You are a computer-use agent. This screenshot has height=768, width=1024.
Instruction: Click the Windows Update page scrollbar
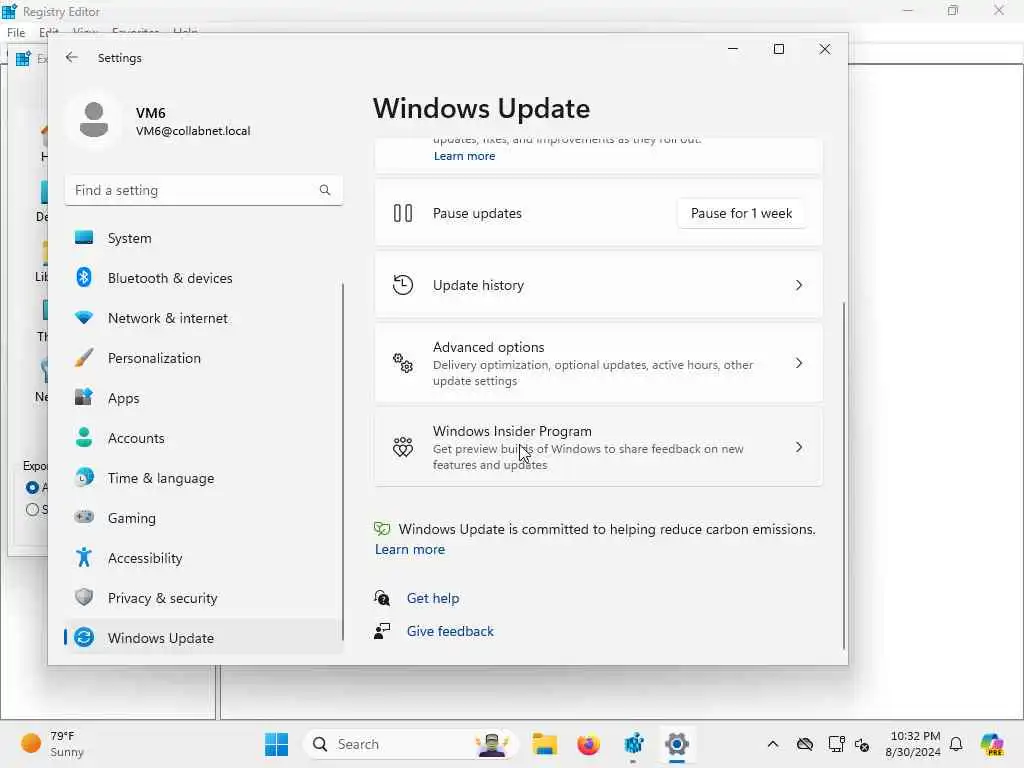[x=844, y=475]
